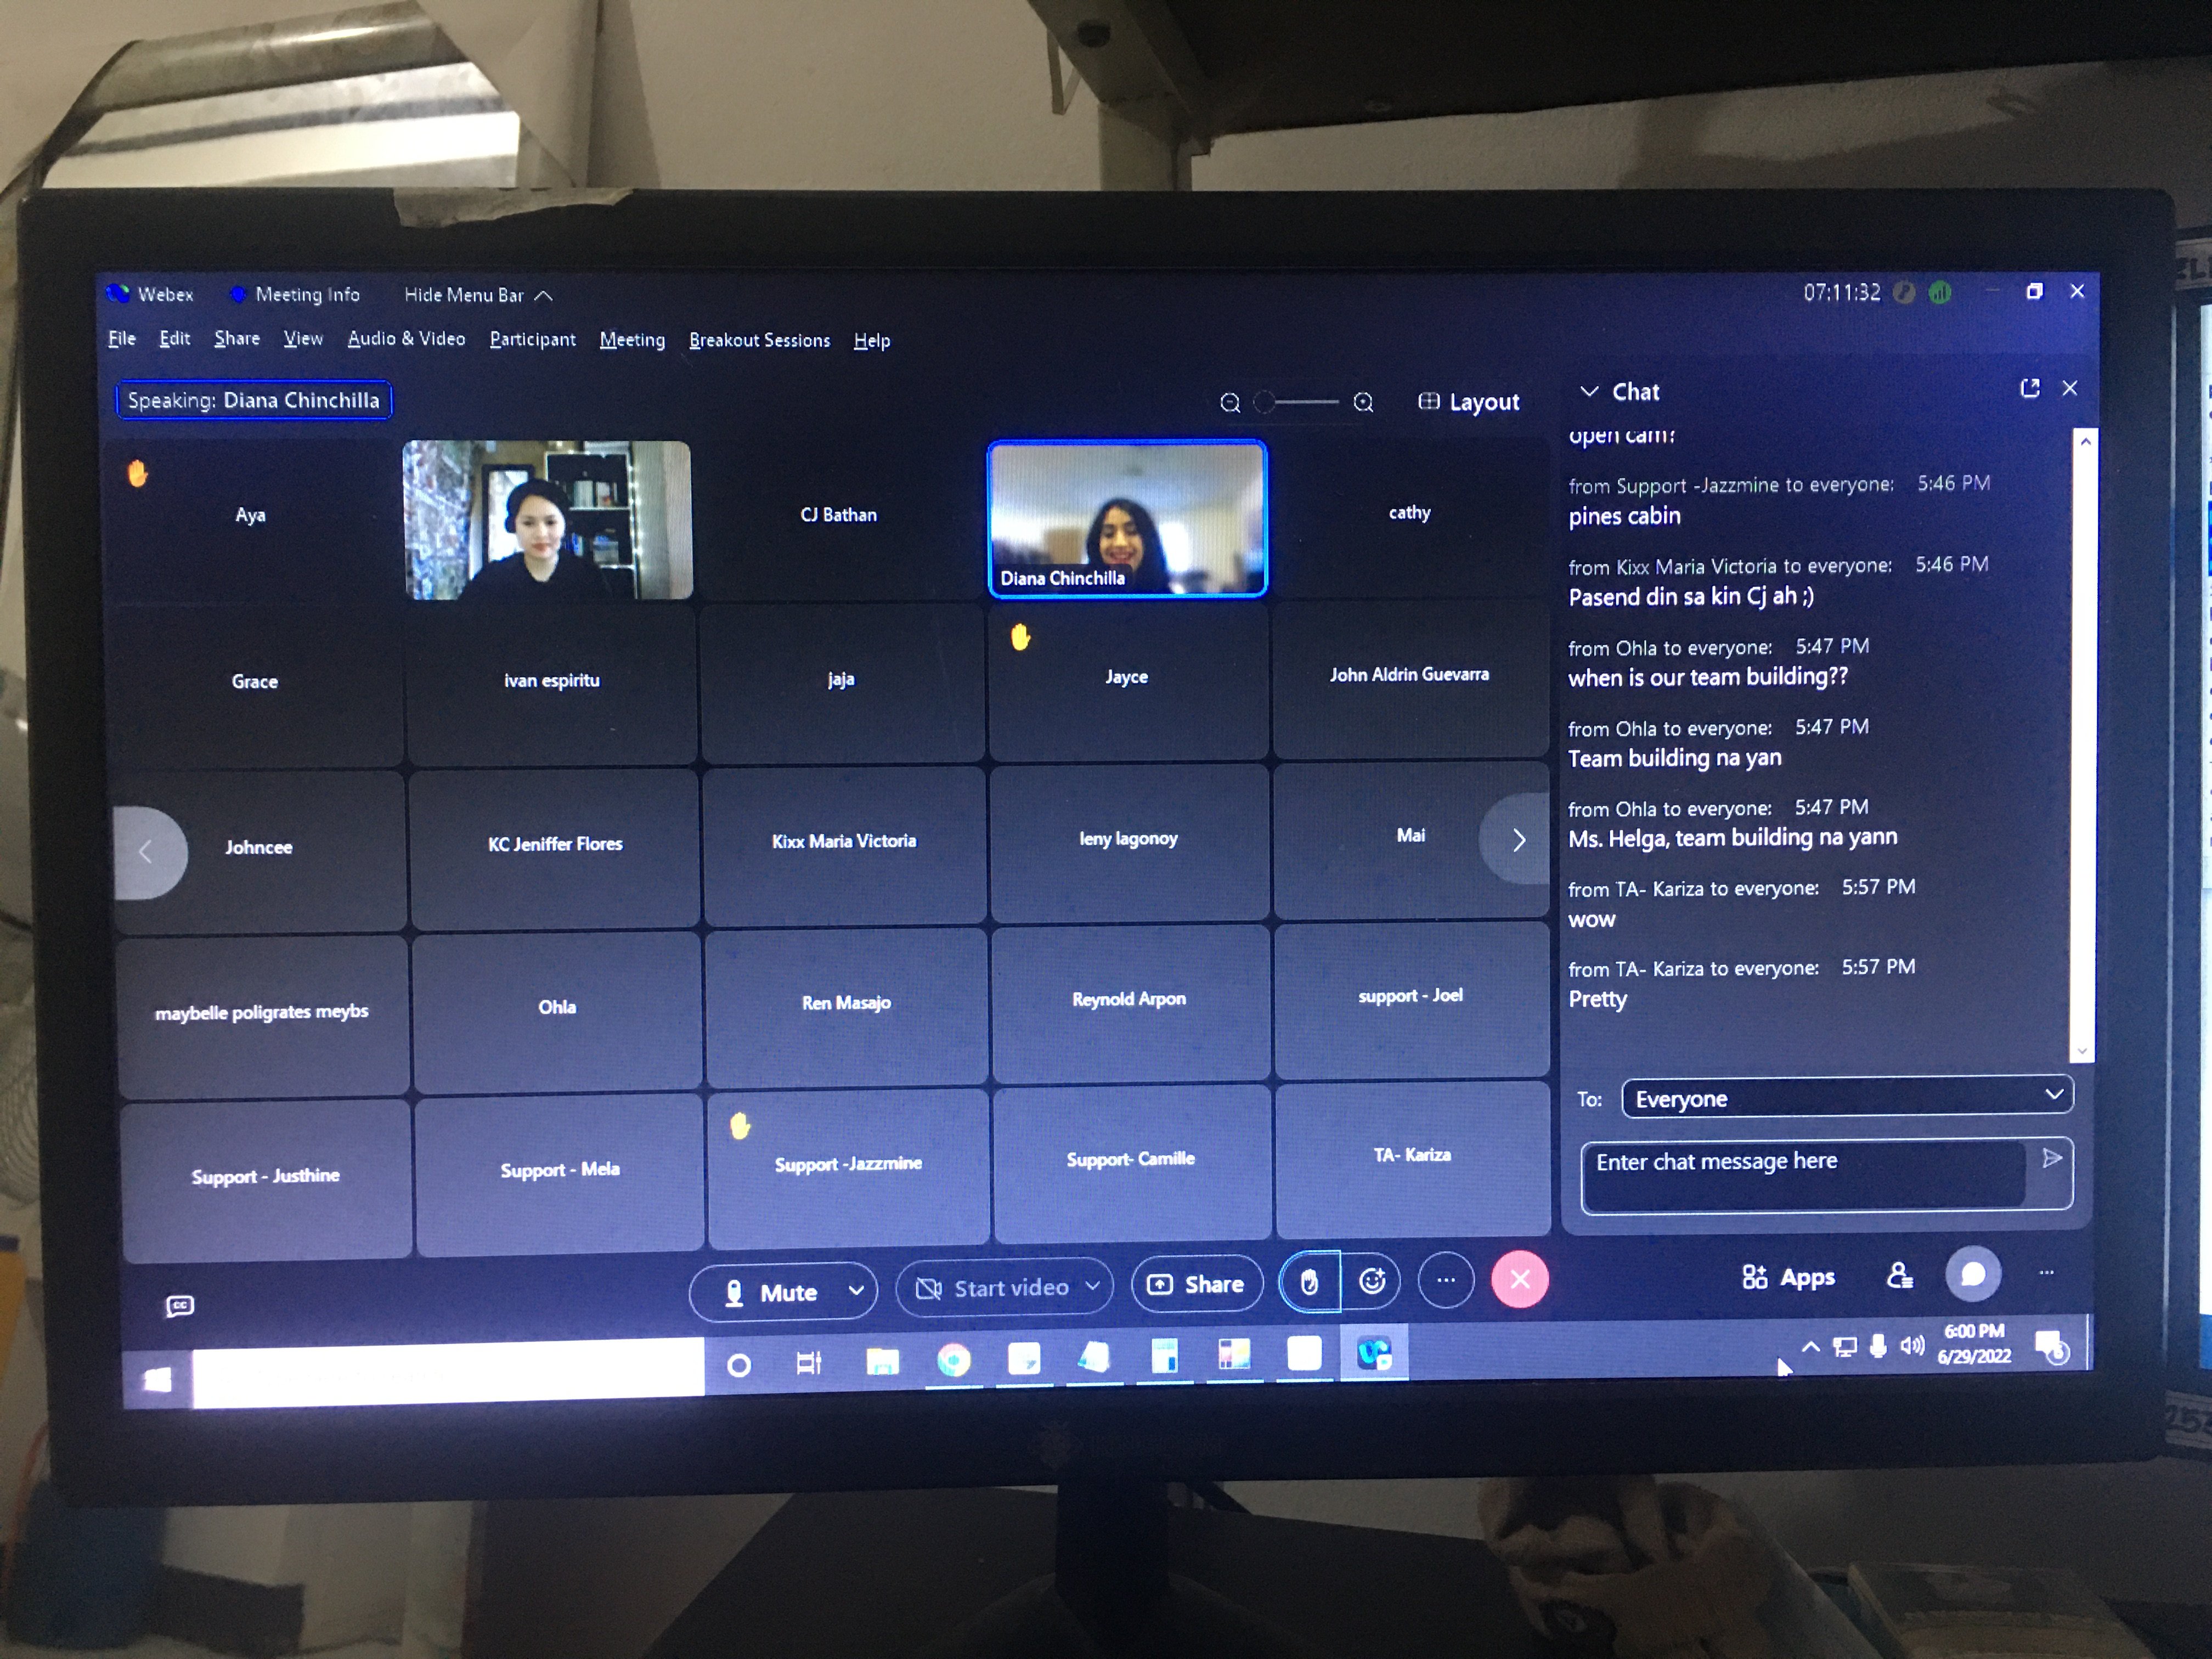The image size is (2212, 1659).
Task: Open the Meeting menu
Action: coord(632,340)
